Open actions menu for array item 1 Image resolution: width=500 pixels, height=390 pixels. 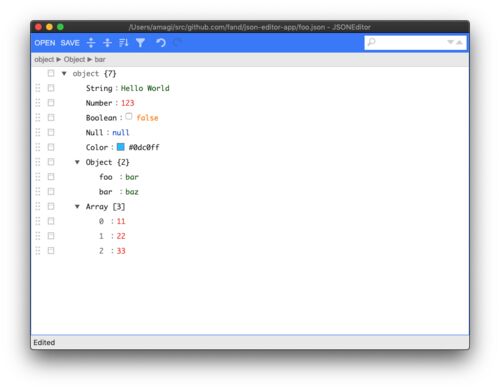tap(51, 236)
